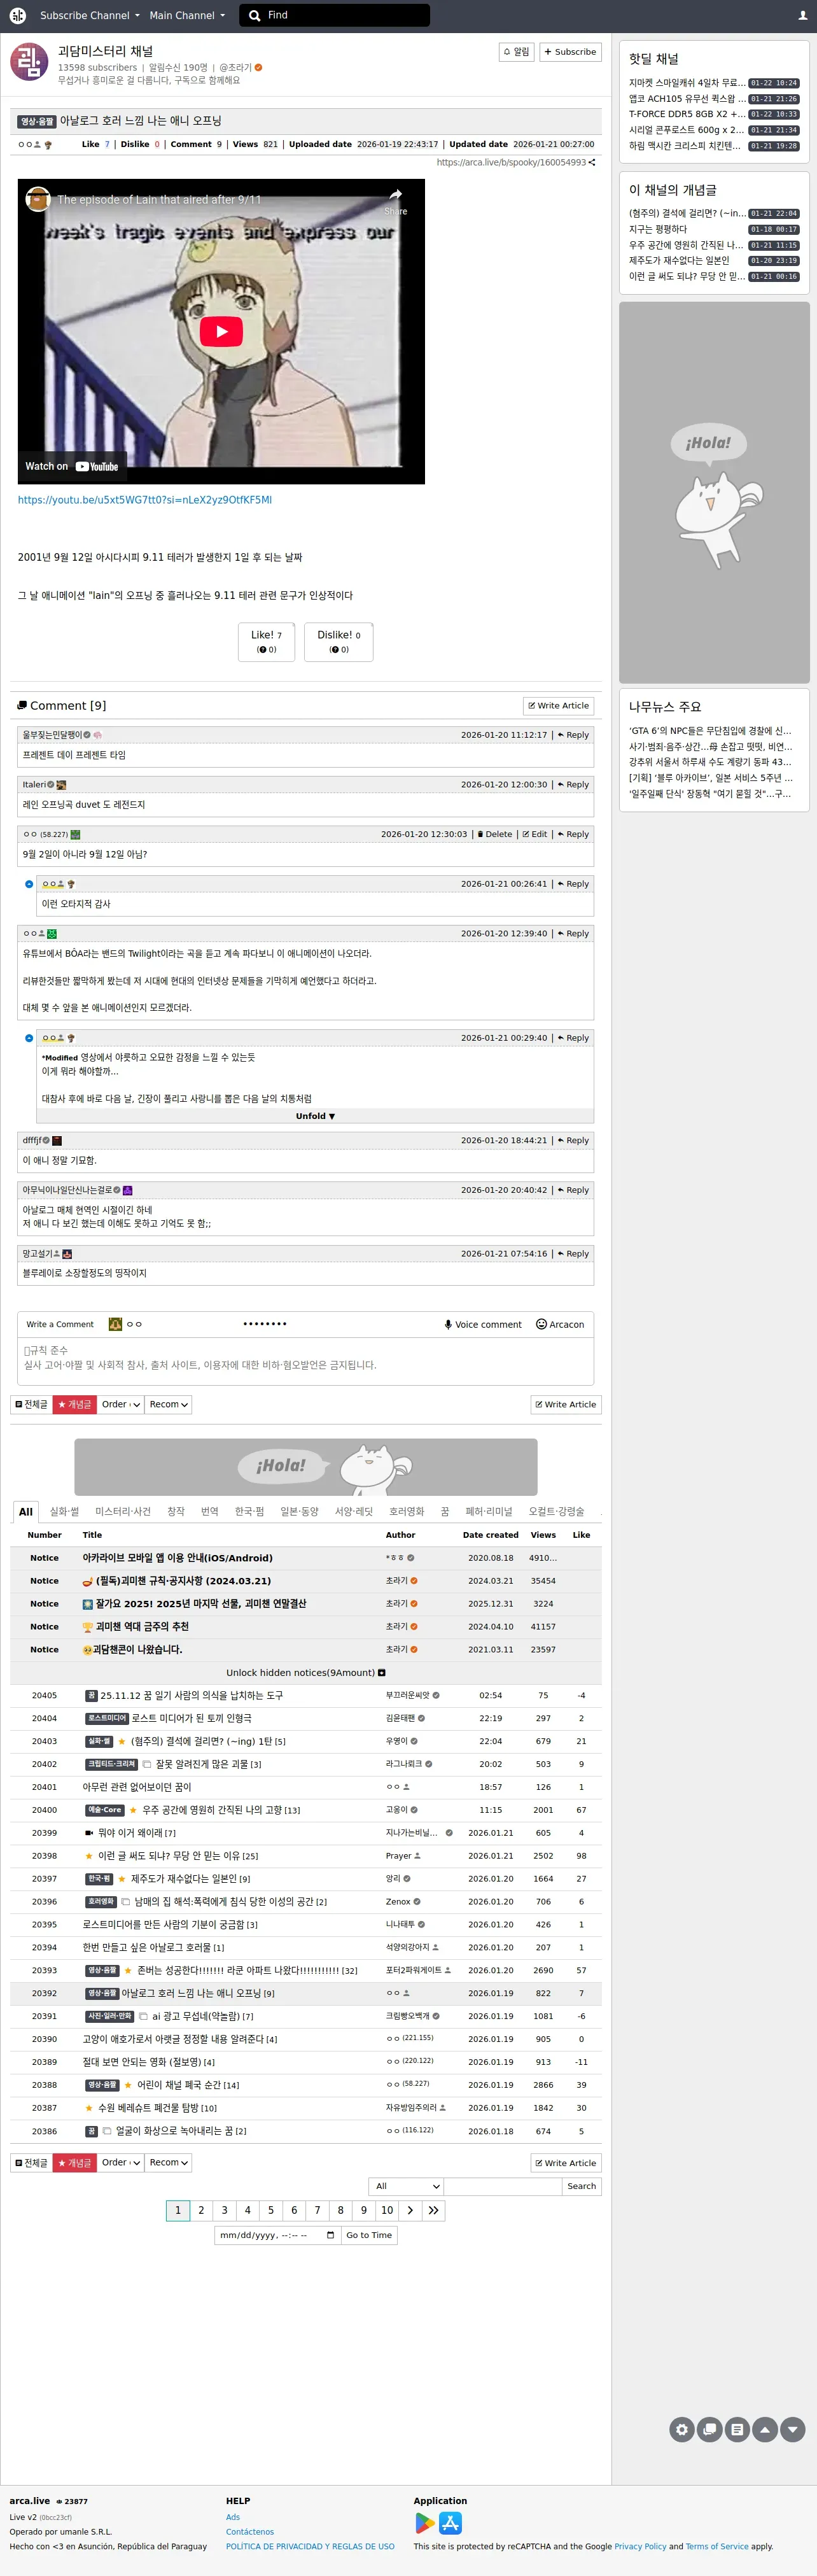Viewport: 817px width, 2576px height.
Task: Unfold the collapsed modified reply
Action: (315, 1116)
